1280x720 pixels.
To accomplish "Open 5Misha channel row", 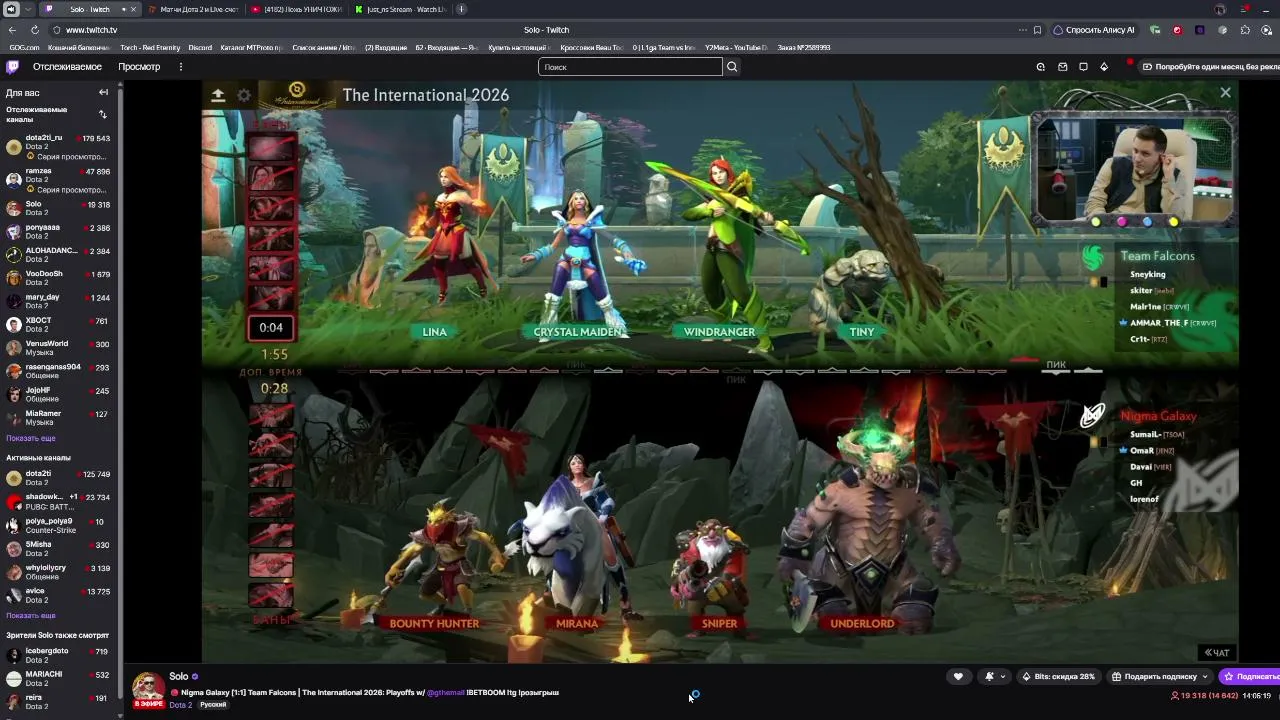I will tap(58, 548).
